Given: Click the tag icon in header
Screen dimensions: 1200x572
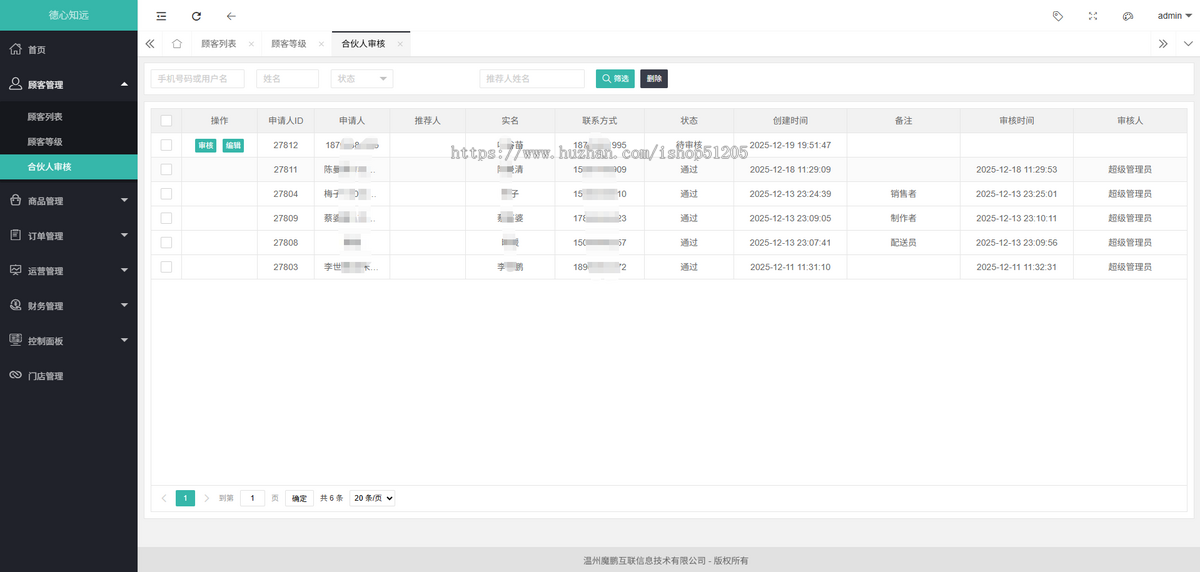Looking at the screenshot, I should 1058,16.
